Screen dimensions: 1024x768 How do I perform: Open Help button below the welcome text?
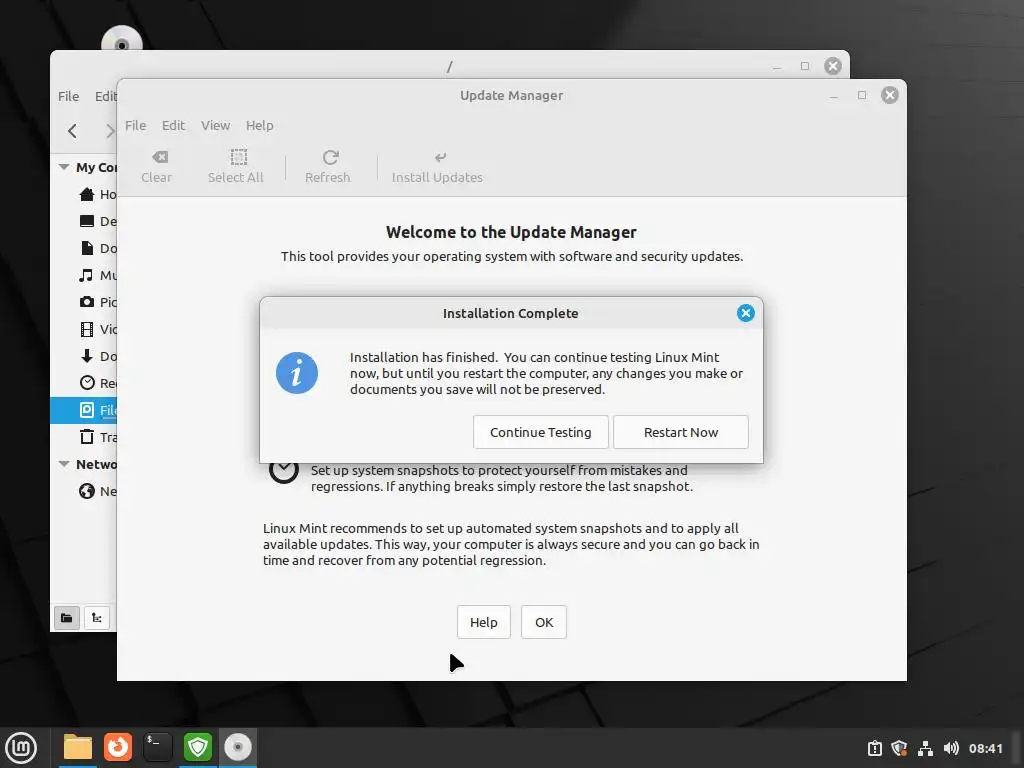pos(483,622)
